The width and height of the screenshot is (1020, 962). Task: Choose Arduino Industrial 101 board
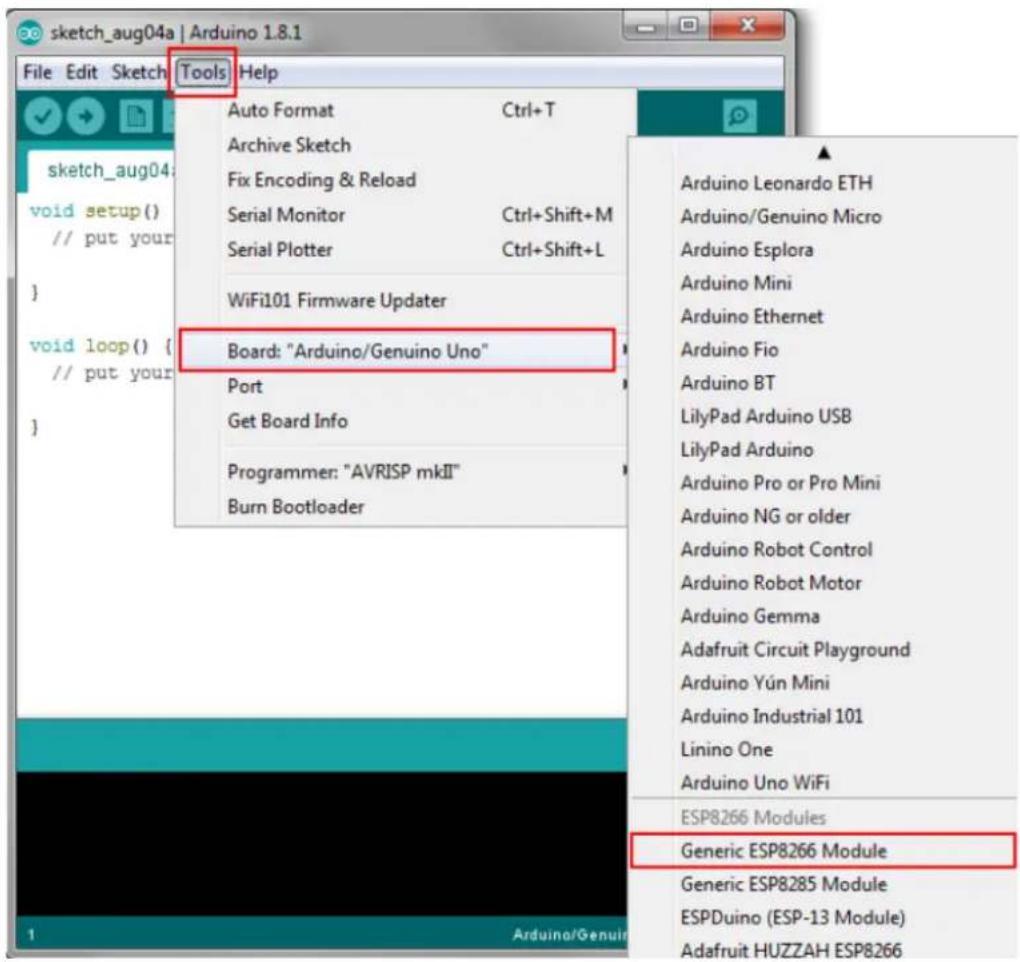click(824, 716)
